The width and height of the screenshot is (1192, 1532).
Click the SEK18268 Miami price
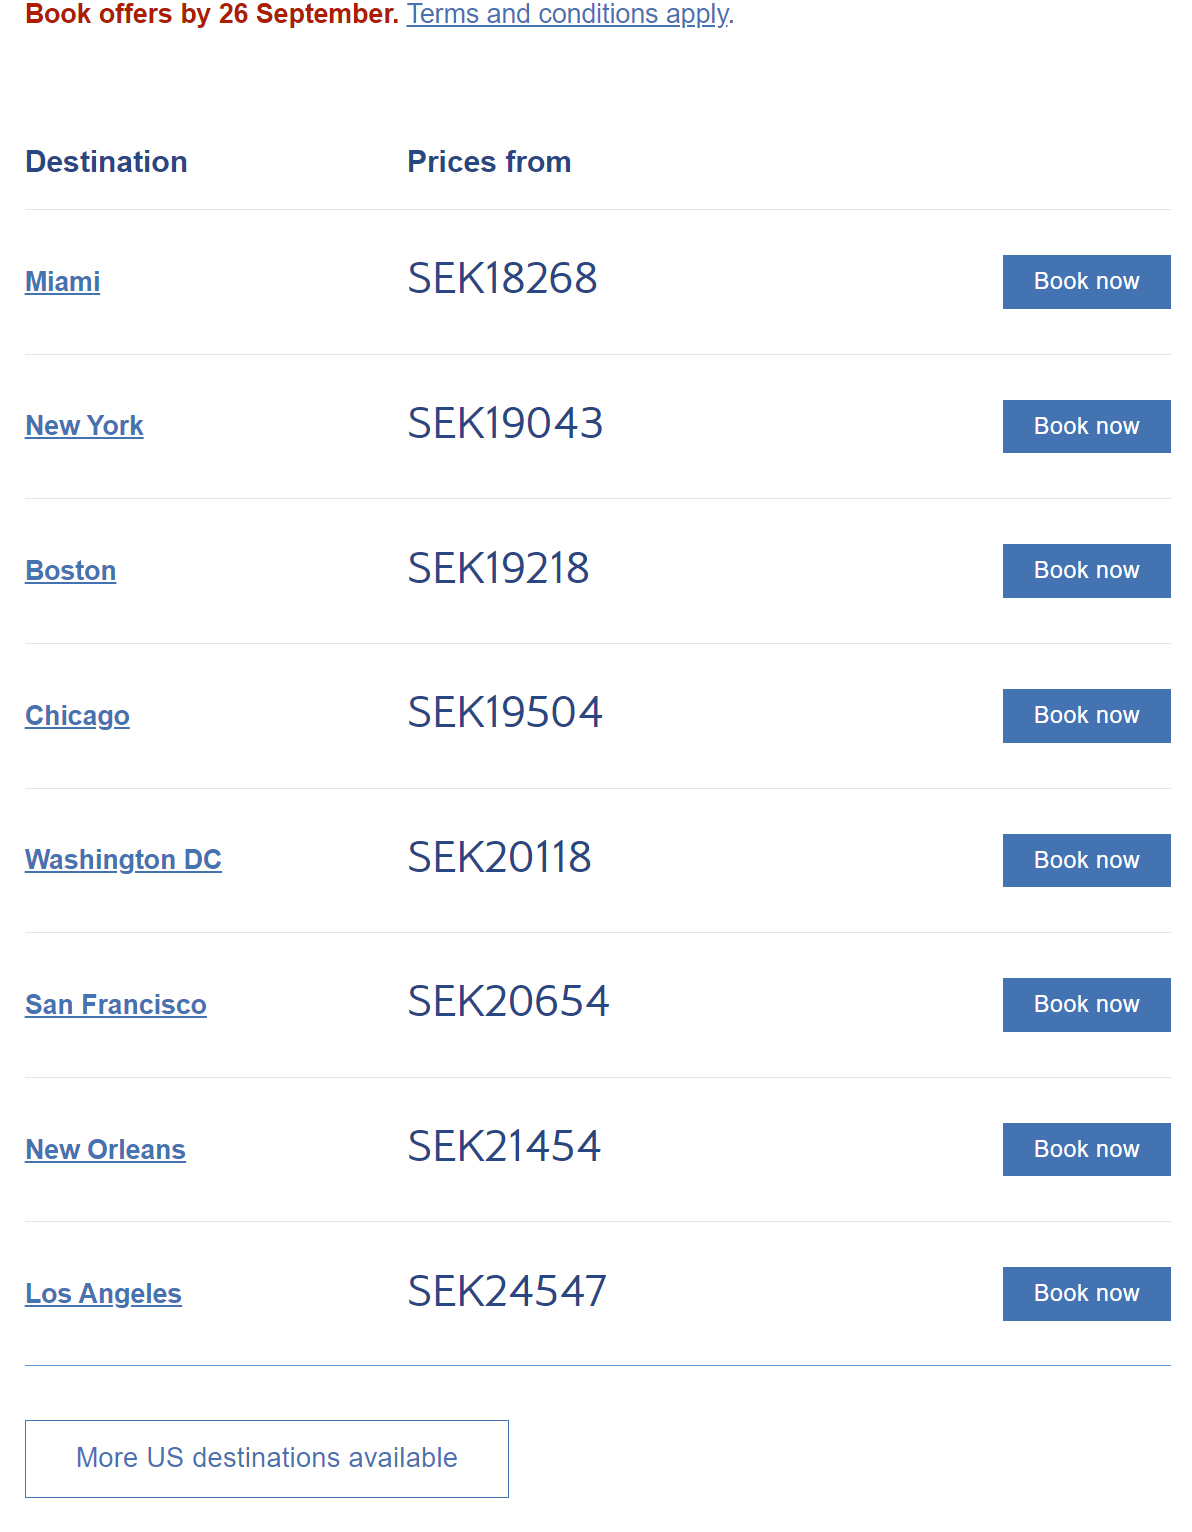pos(502,279)
